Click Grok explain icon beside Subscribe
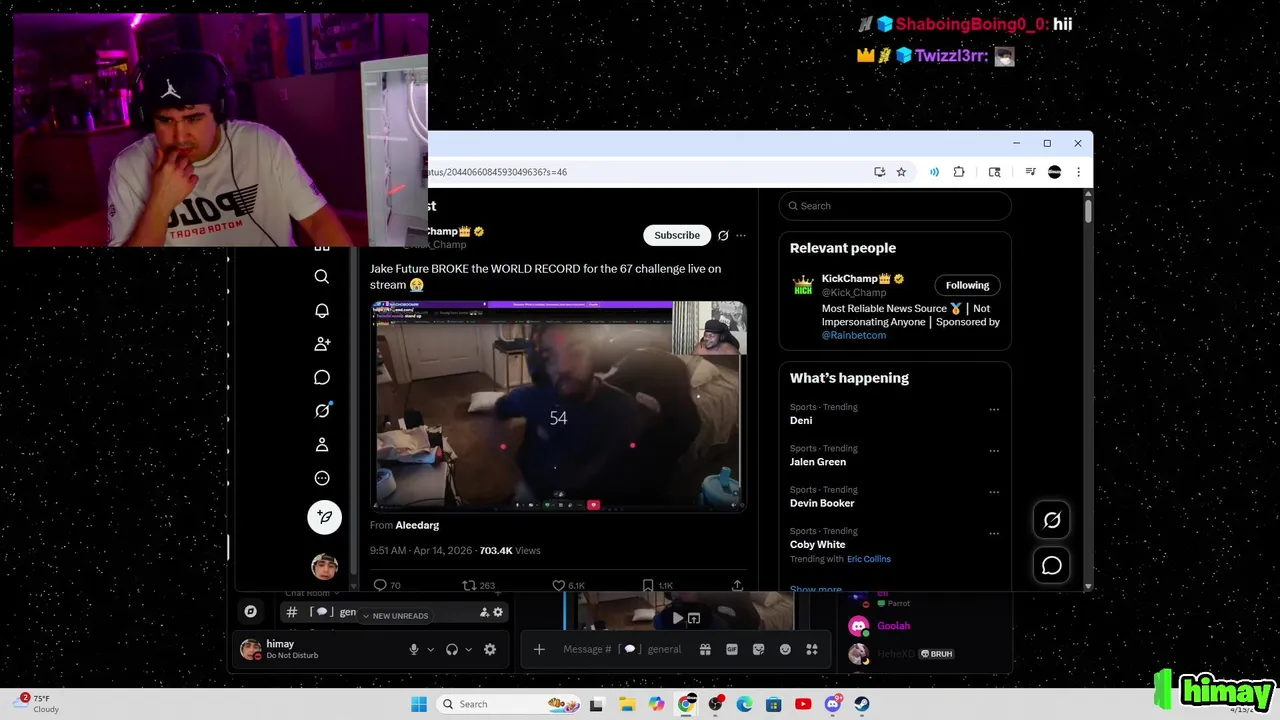1280x720 pixels. pyautogui.click(x=723, y=236)
